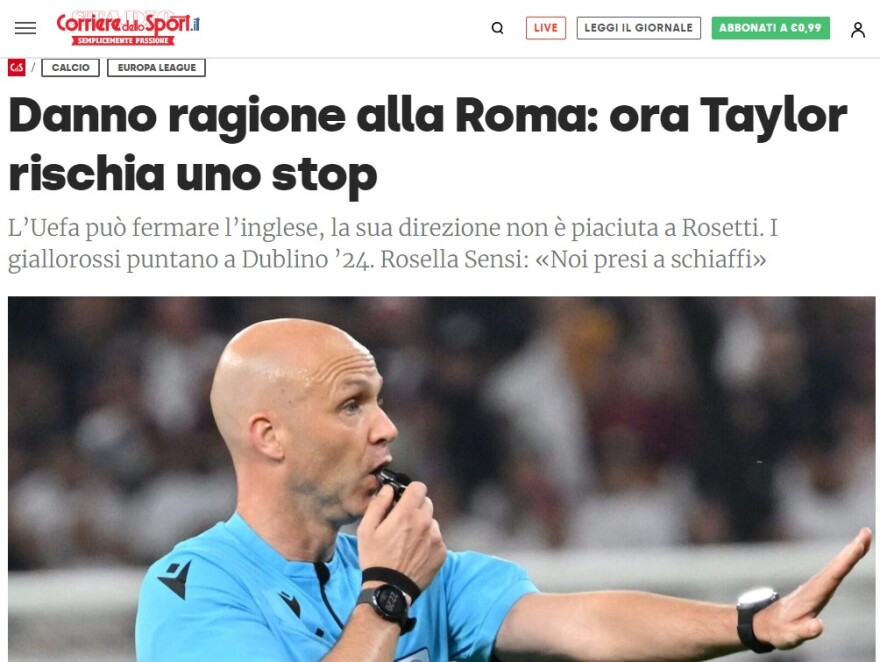This screenshot has height=662, width=880.
Task: Go to the red CdS home breadcrumb icon
Action: click(x=16, y=67)
